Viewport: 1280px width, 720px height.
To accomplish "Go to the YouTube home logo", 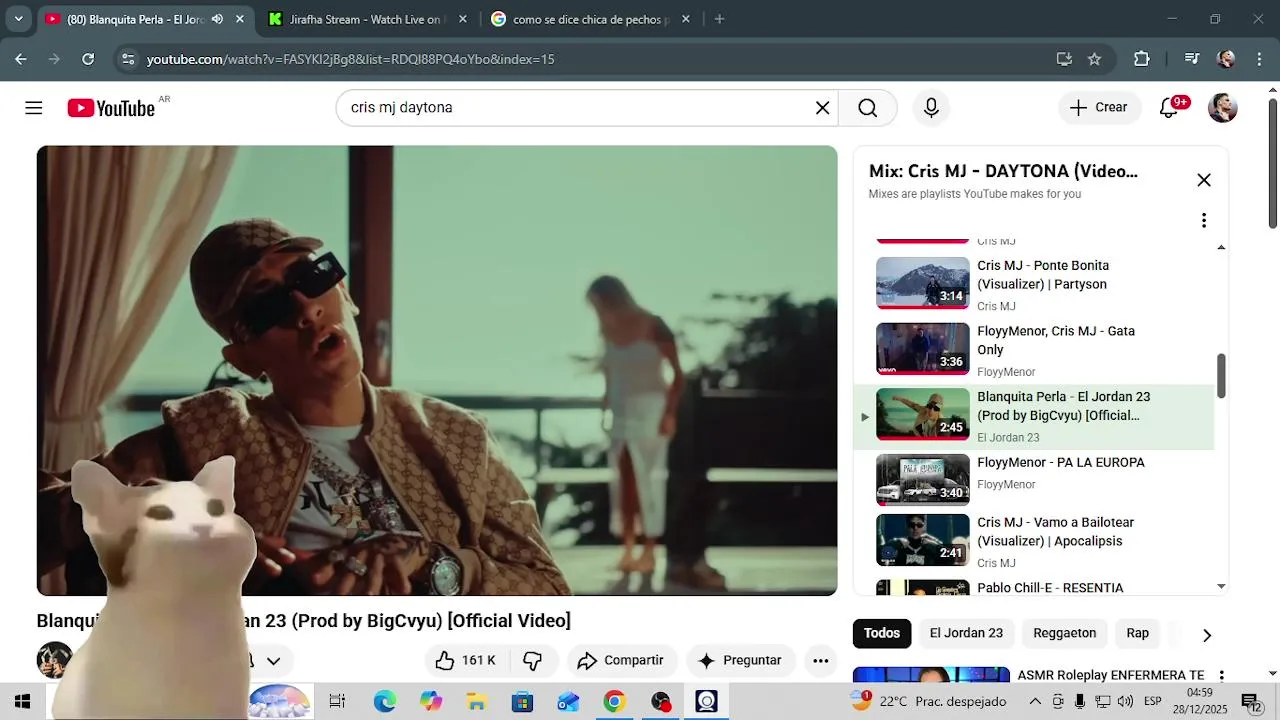I will (x=111, y=108).
